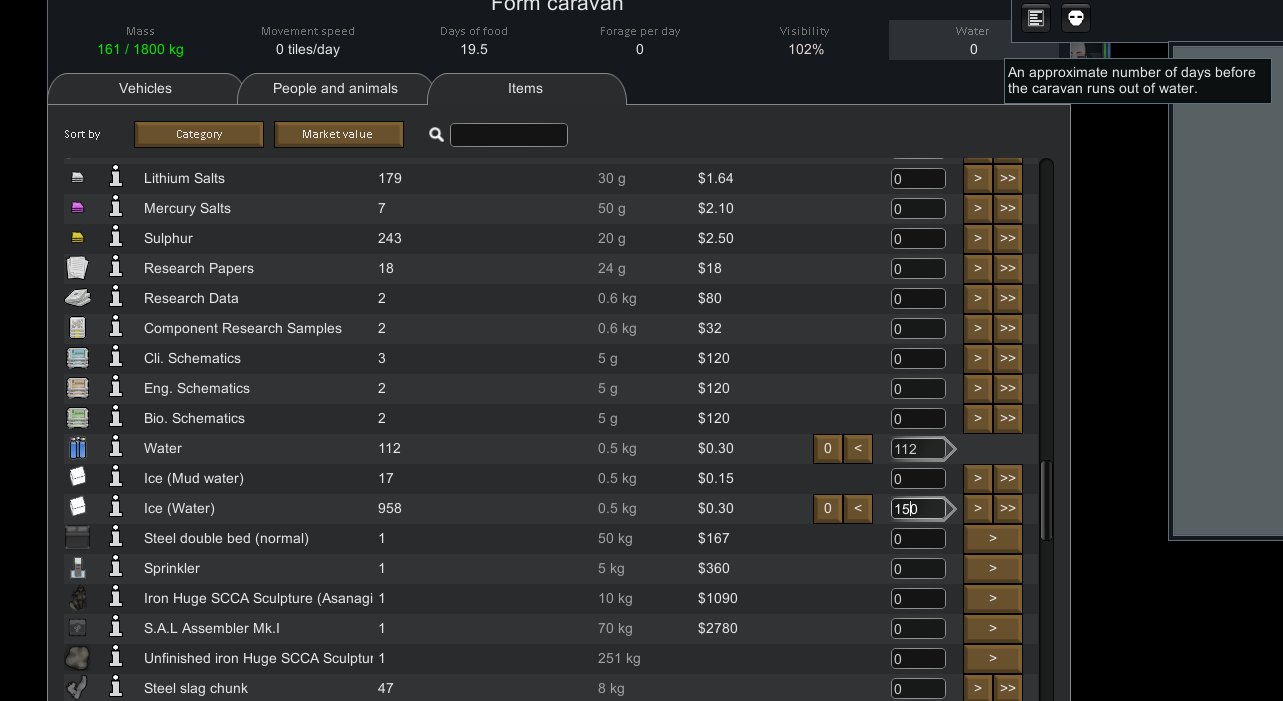Click the Iron Huge SCCA Sculpture icon
Image resolution: width=1283 pixels, height=701 pixels.
point(77,598)
